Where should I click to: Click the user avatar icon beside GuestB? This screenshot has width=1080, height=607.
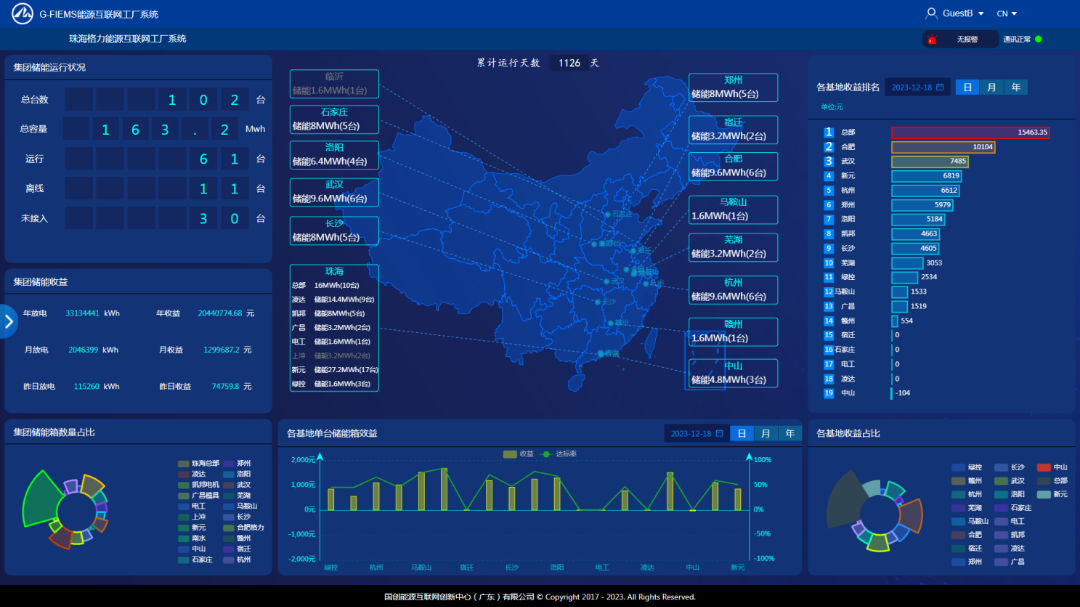[932, 13]
